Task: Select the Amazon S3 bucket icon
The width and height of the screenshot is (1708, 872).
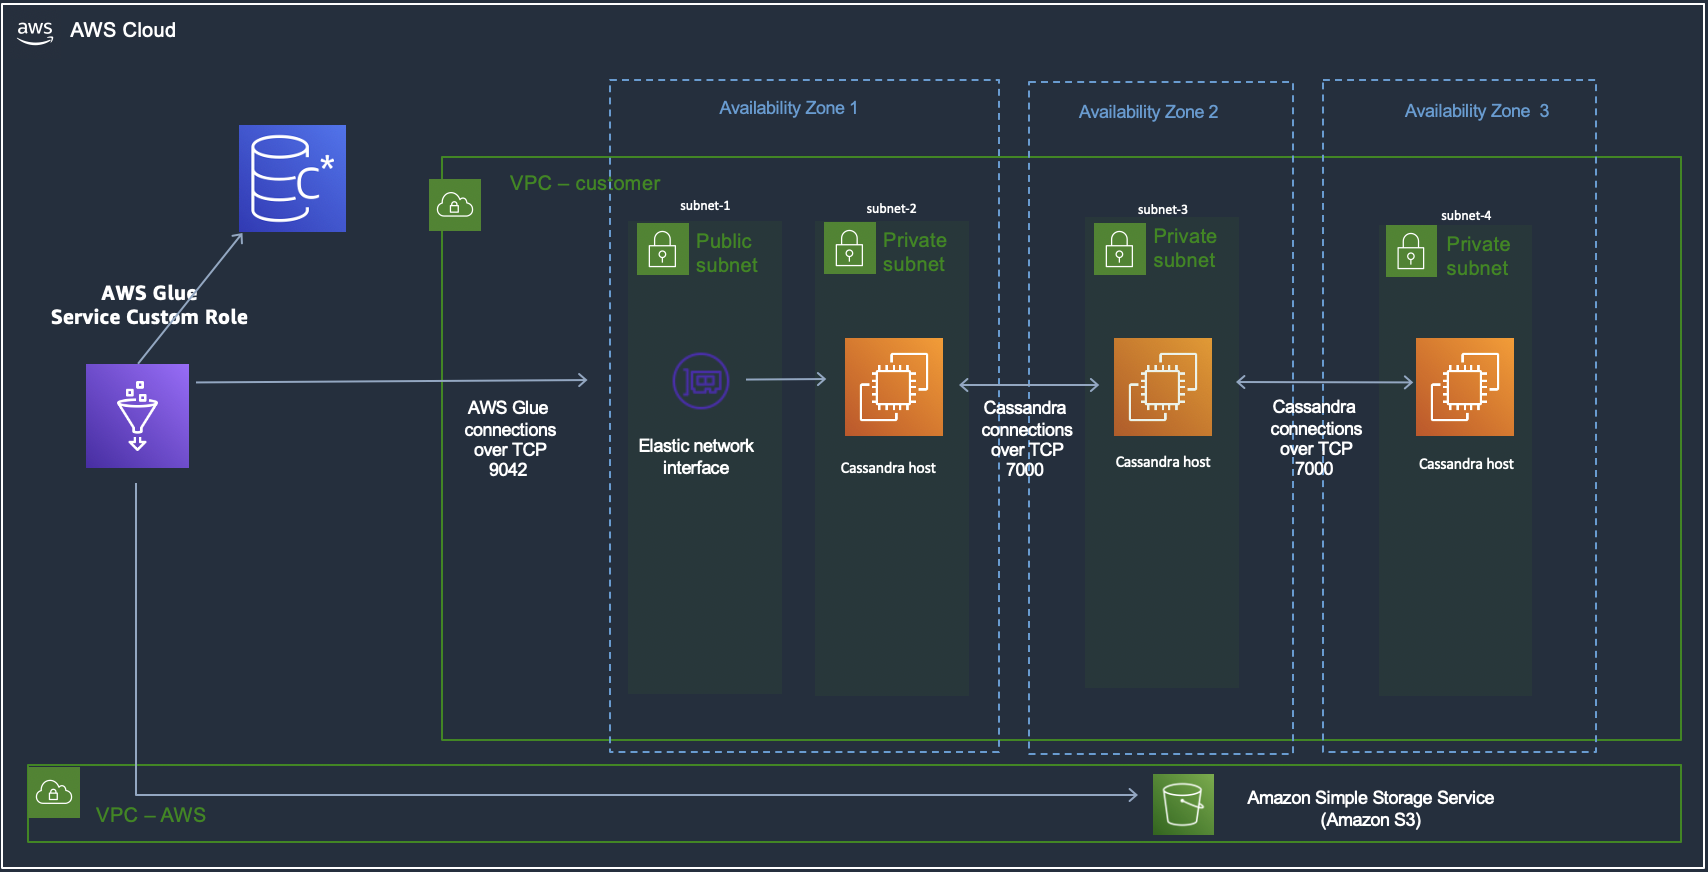Action: tap(1183, 804)
